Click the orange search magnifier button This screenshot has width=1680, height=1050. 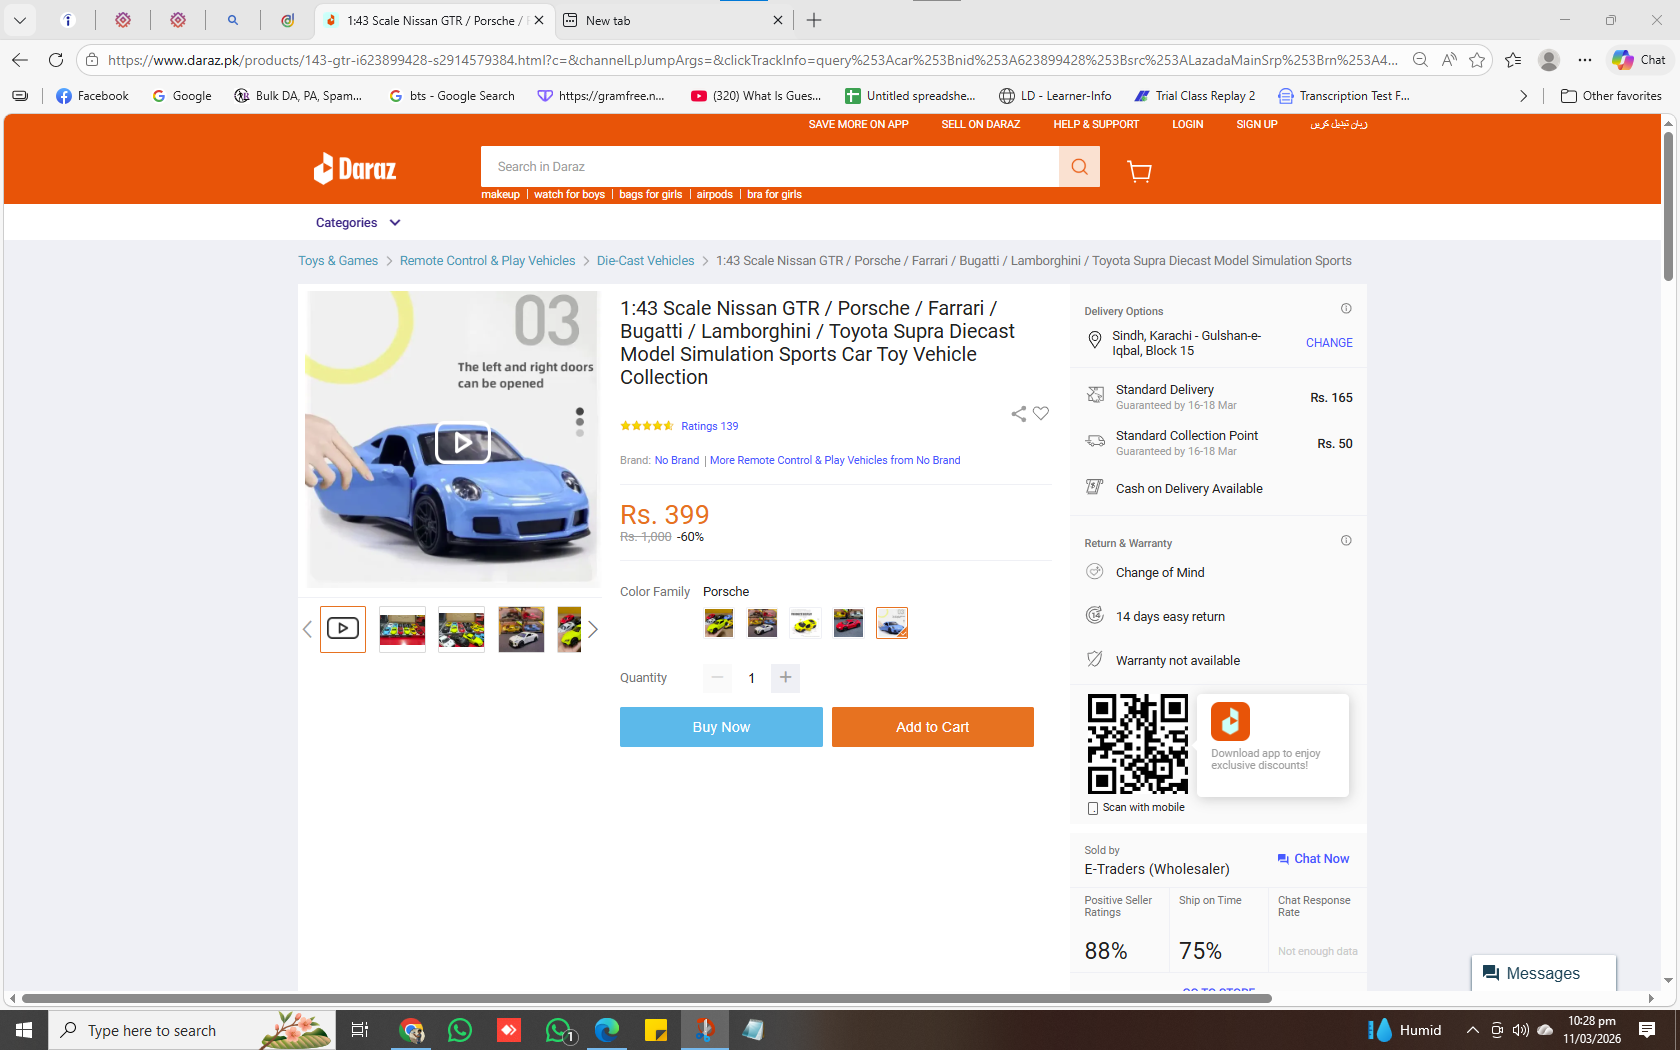[1079, 167]
